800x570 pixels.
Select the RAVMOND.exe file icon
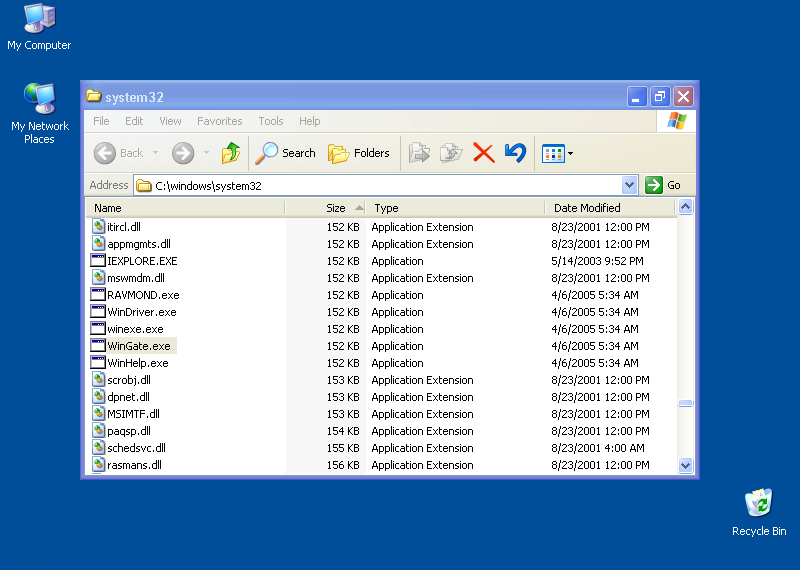[98, 294]
